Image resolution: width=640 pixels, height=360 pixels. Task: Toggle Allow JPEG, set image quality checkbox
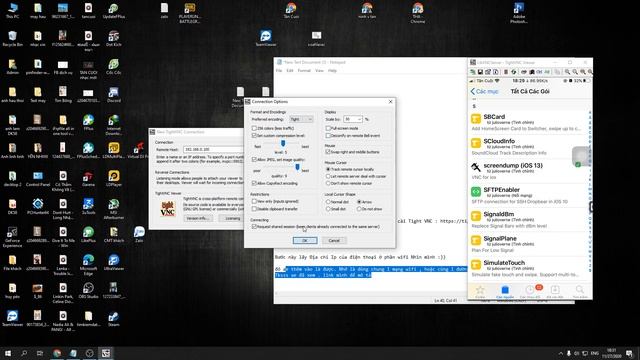pyautogui.click(x=254, y=160)
